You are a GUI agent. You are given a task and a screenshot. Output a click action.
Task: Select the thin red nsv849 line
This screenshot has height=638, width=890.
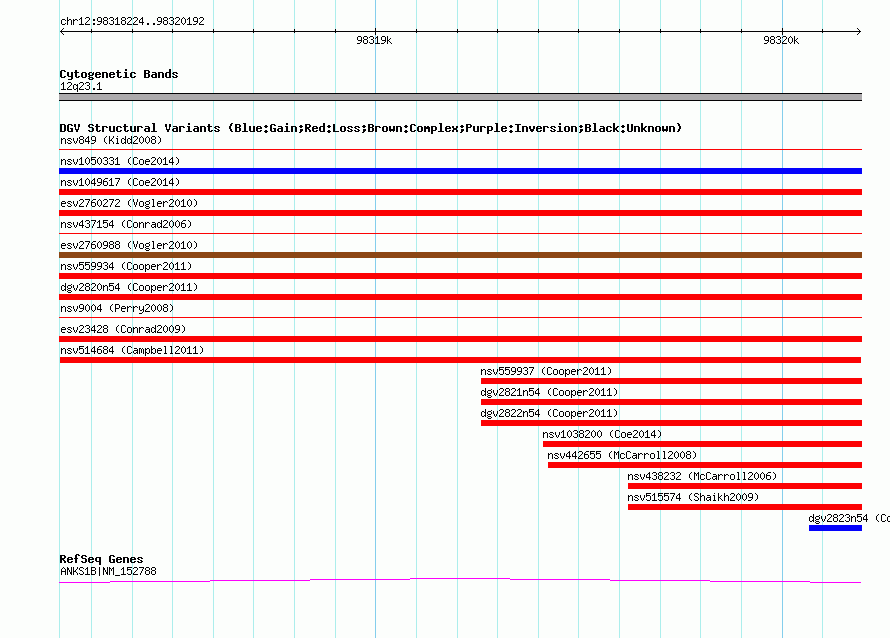460,150
